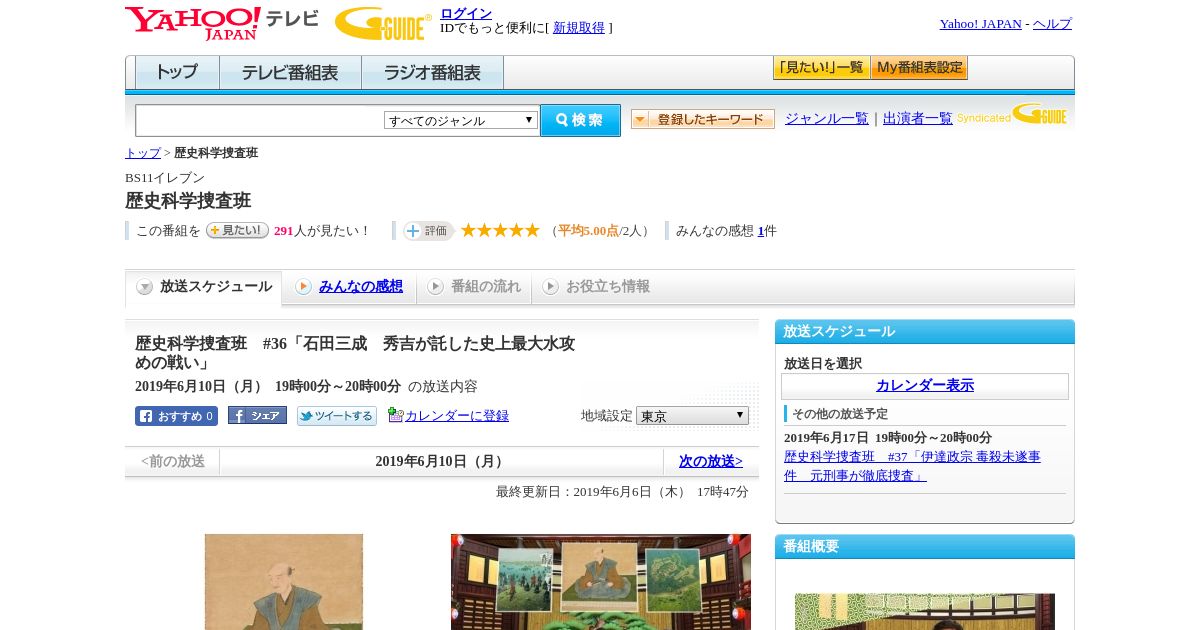Open the #37 伊達政宗 毒殺未遂事件 link
Viewport: 1200px width, 630px height.
tap(912, 466)
